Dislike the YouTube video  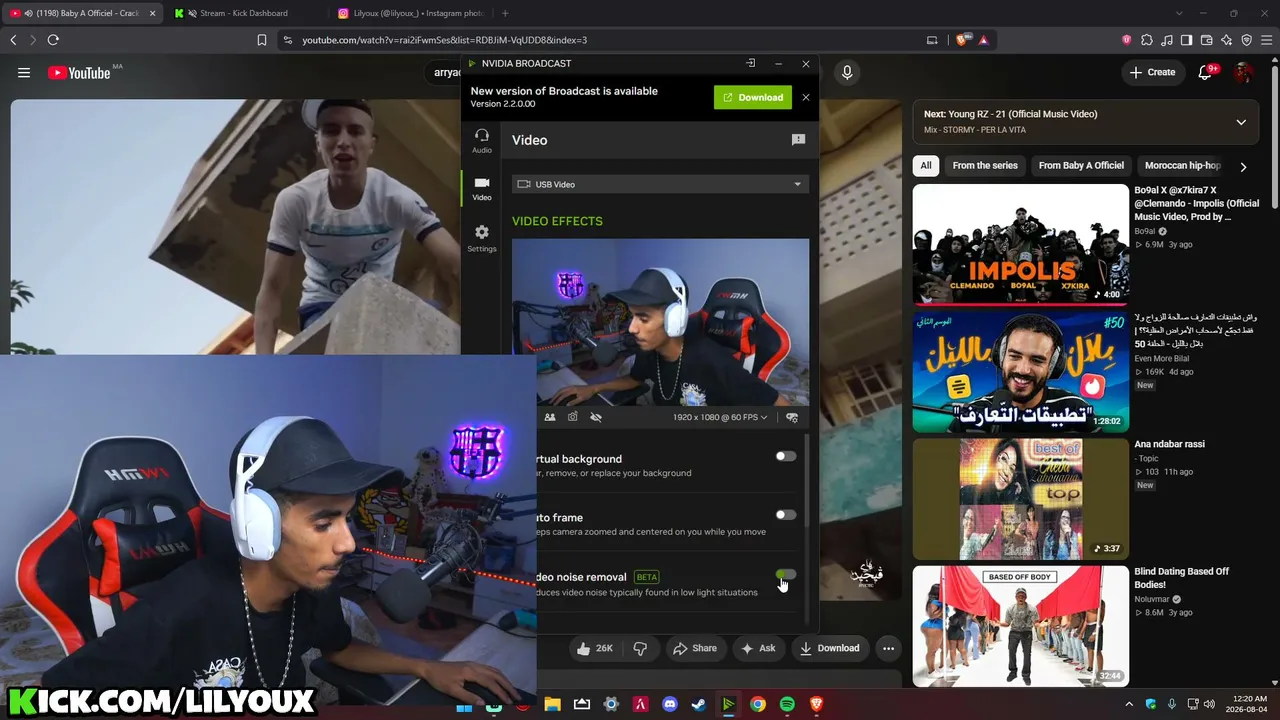[640, 648]
